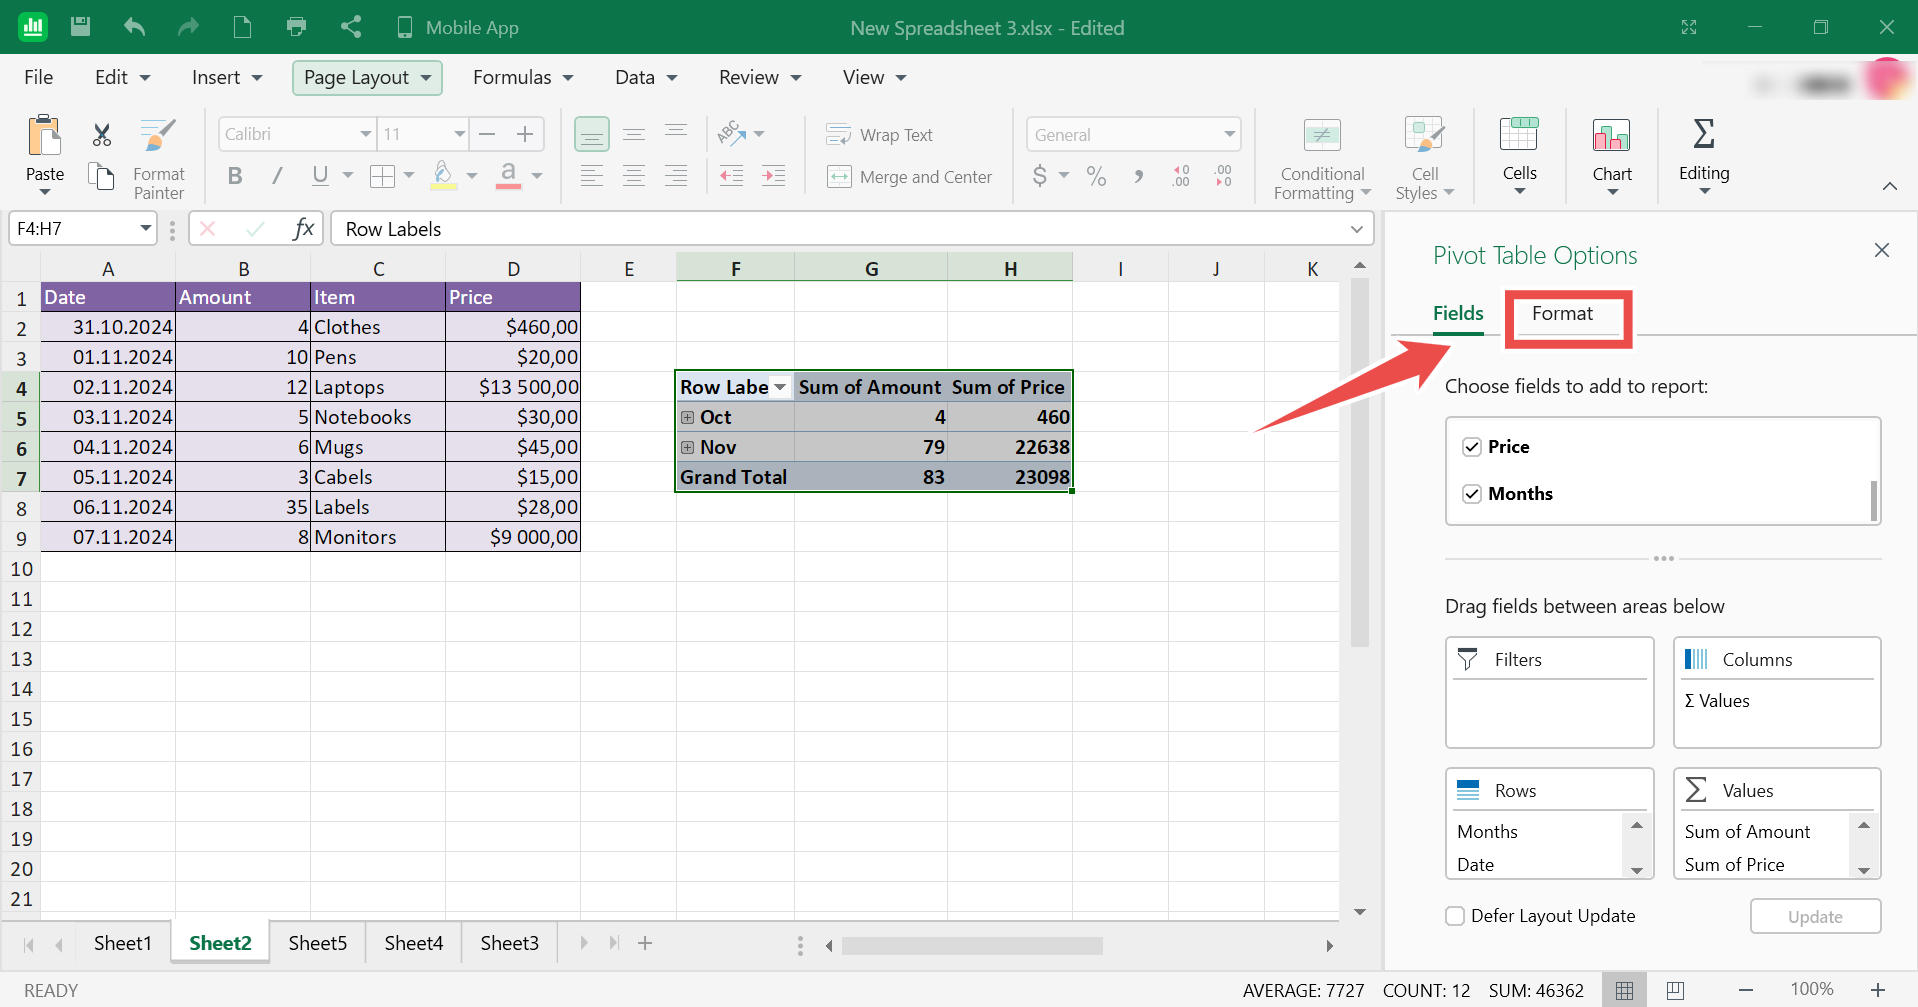Expand the Nov group in pivot table
The image size is (1918, 1007).
point(688,447)
